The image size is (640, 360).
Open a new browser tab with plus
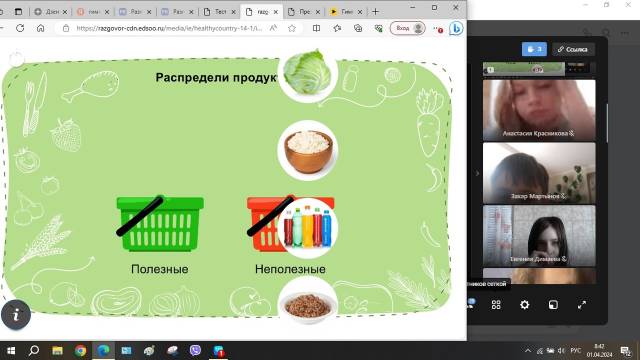(376, 12)
